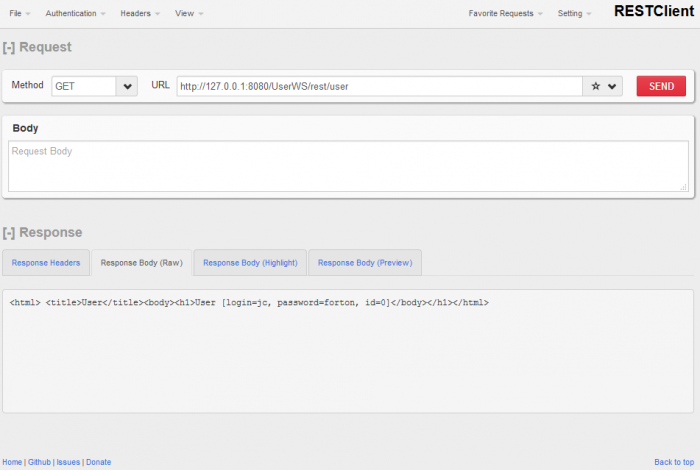
Task: Open the File menu
Action: (19, 14)
